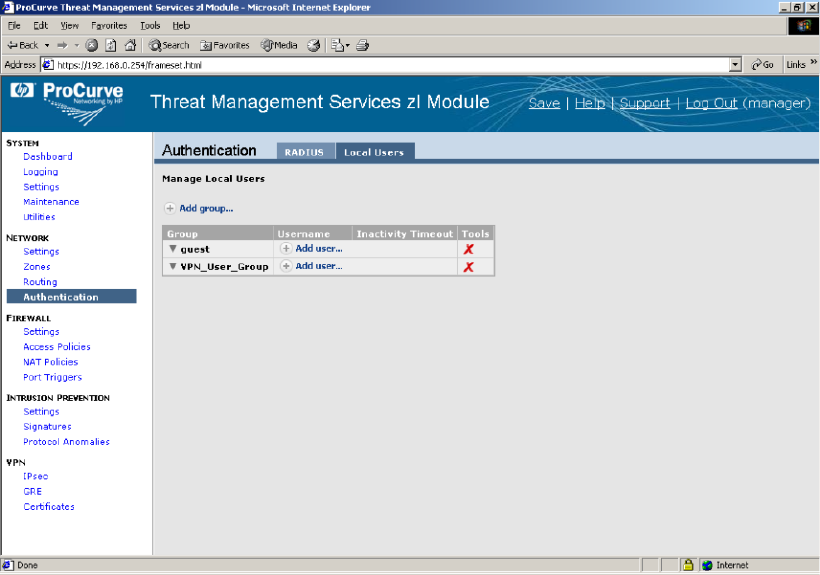The width and height of the screenshot is (820, 575).
Task: Open Signatures under Intrusion Prevention
Action: [x=47, y=427]
